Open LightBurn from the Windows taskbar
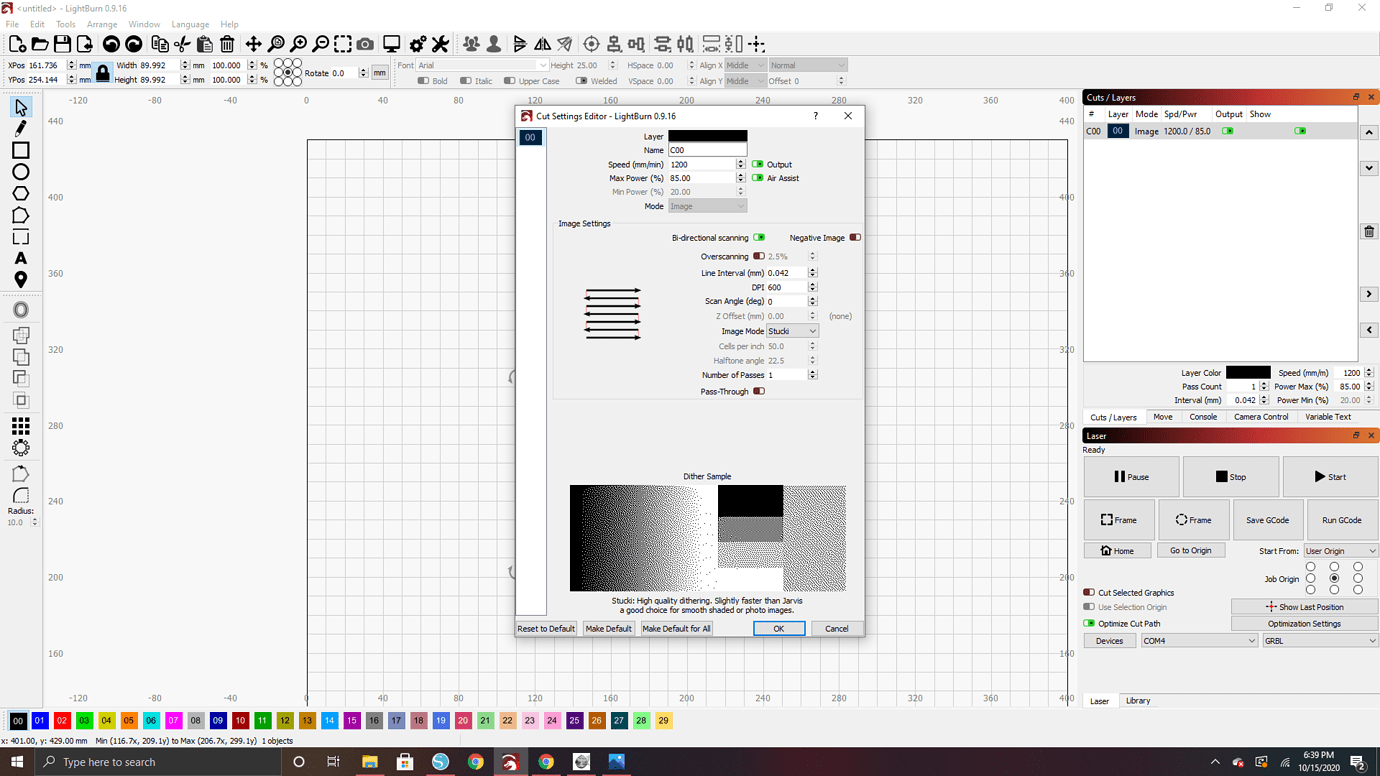The image size is (1380, 776). coord(510,762)
